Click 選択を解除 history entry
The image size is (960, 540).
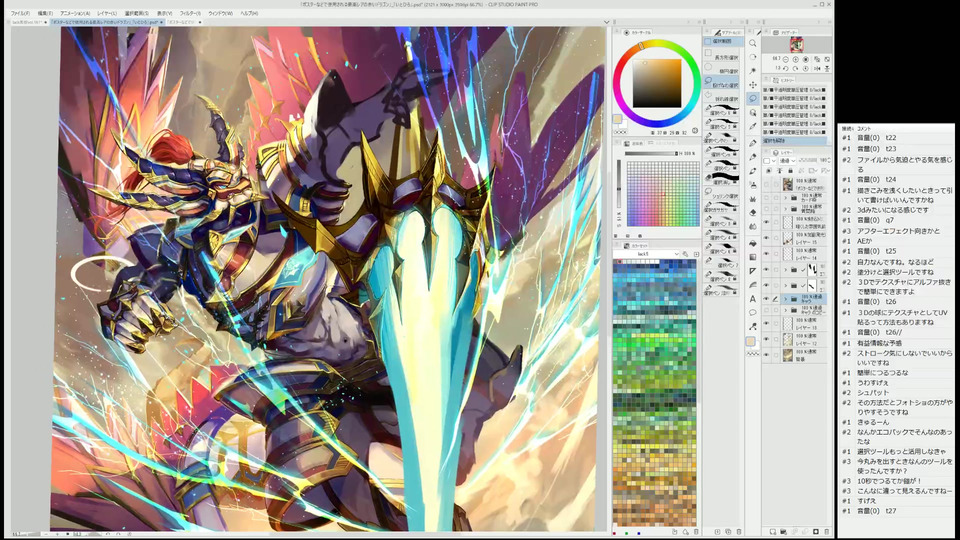point(794,141)
